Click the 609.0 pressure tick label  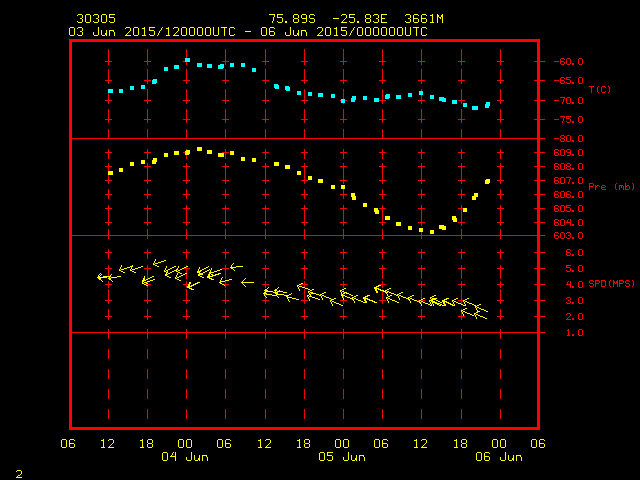[569, 153]
